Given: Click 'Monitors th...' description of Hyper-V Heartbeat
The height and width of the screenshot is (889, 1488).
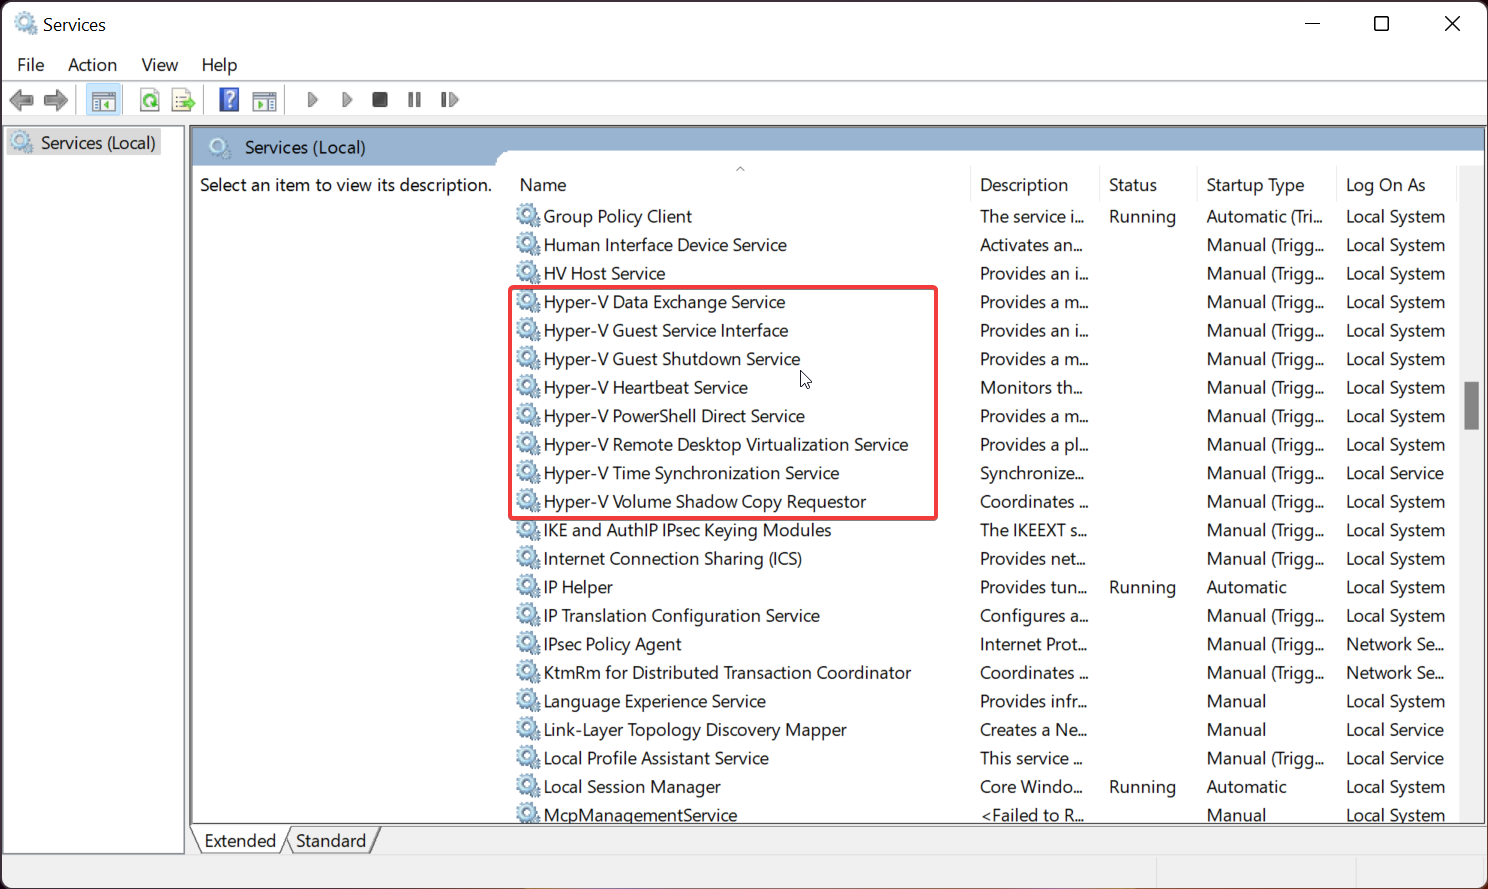Looking at the screenshot, I should click(x=1031, y=388).
